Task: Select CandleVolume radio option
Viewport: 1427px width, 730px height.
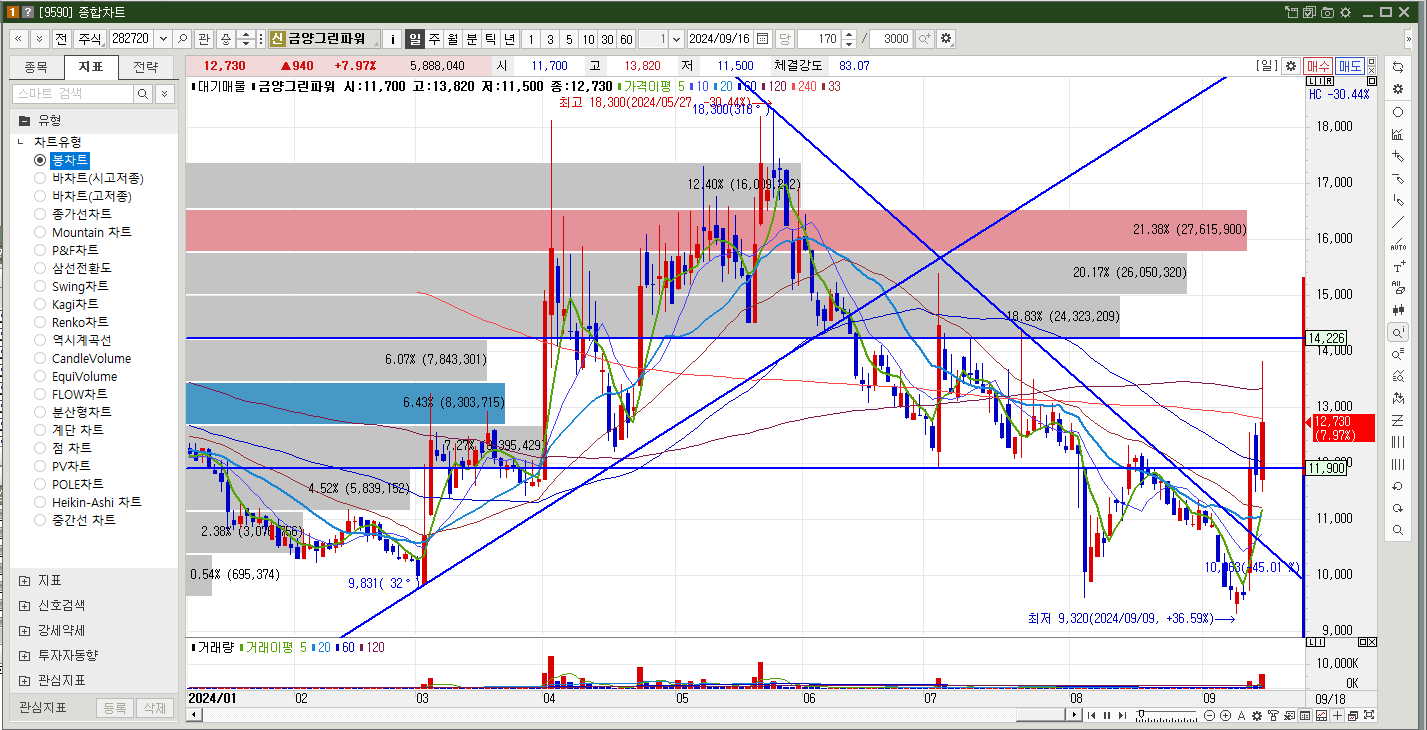Action: [x=41, y=358]
